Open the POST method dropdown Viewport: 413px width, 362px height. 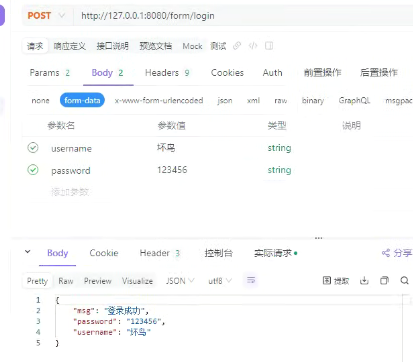46,16
